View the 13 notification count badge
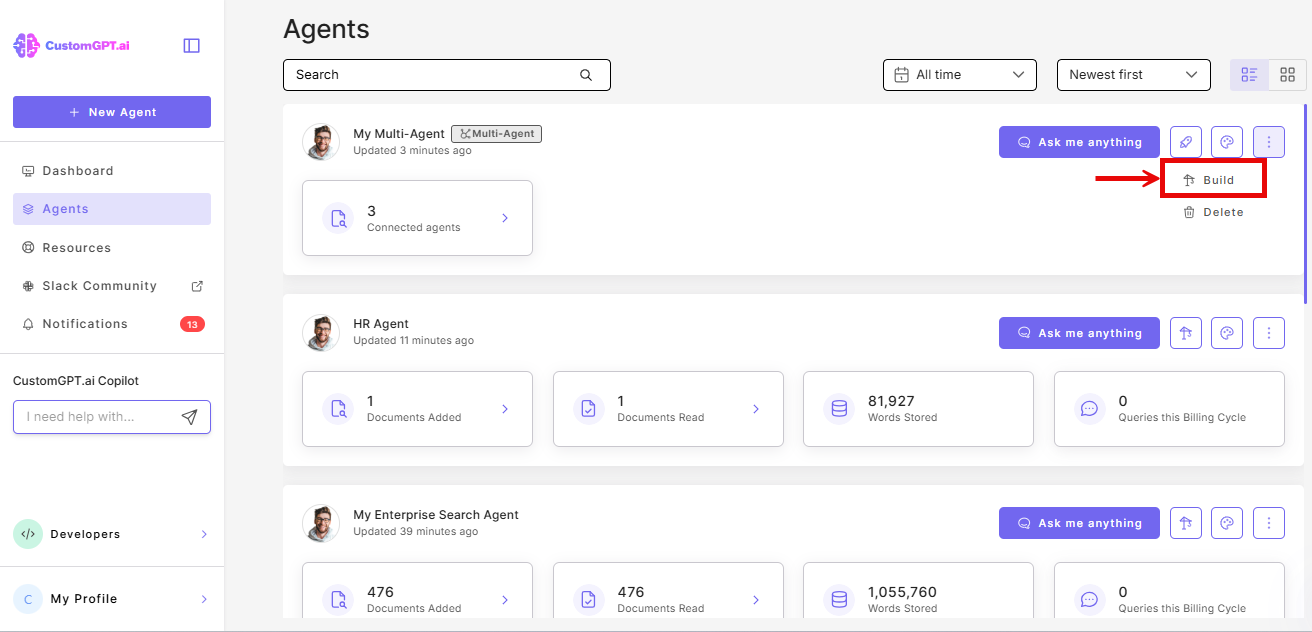The image size is (1312, 632). 191,323
